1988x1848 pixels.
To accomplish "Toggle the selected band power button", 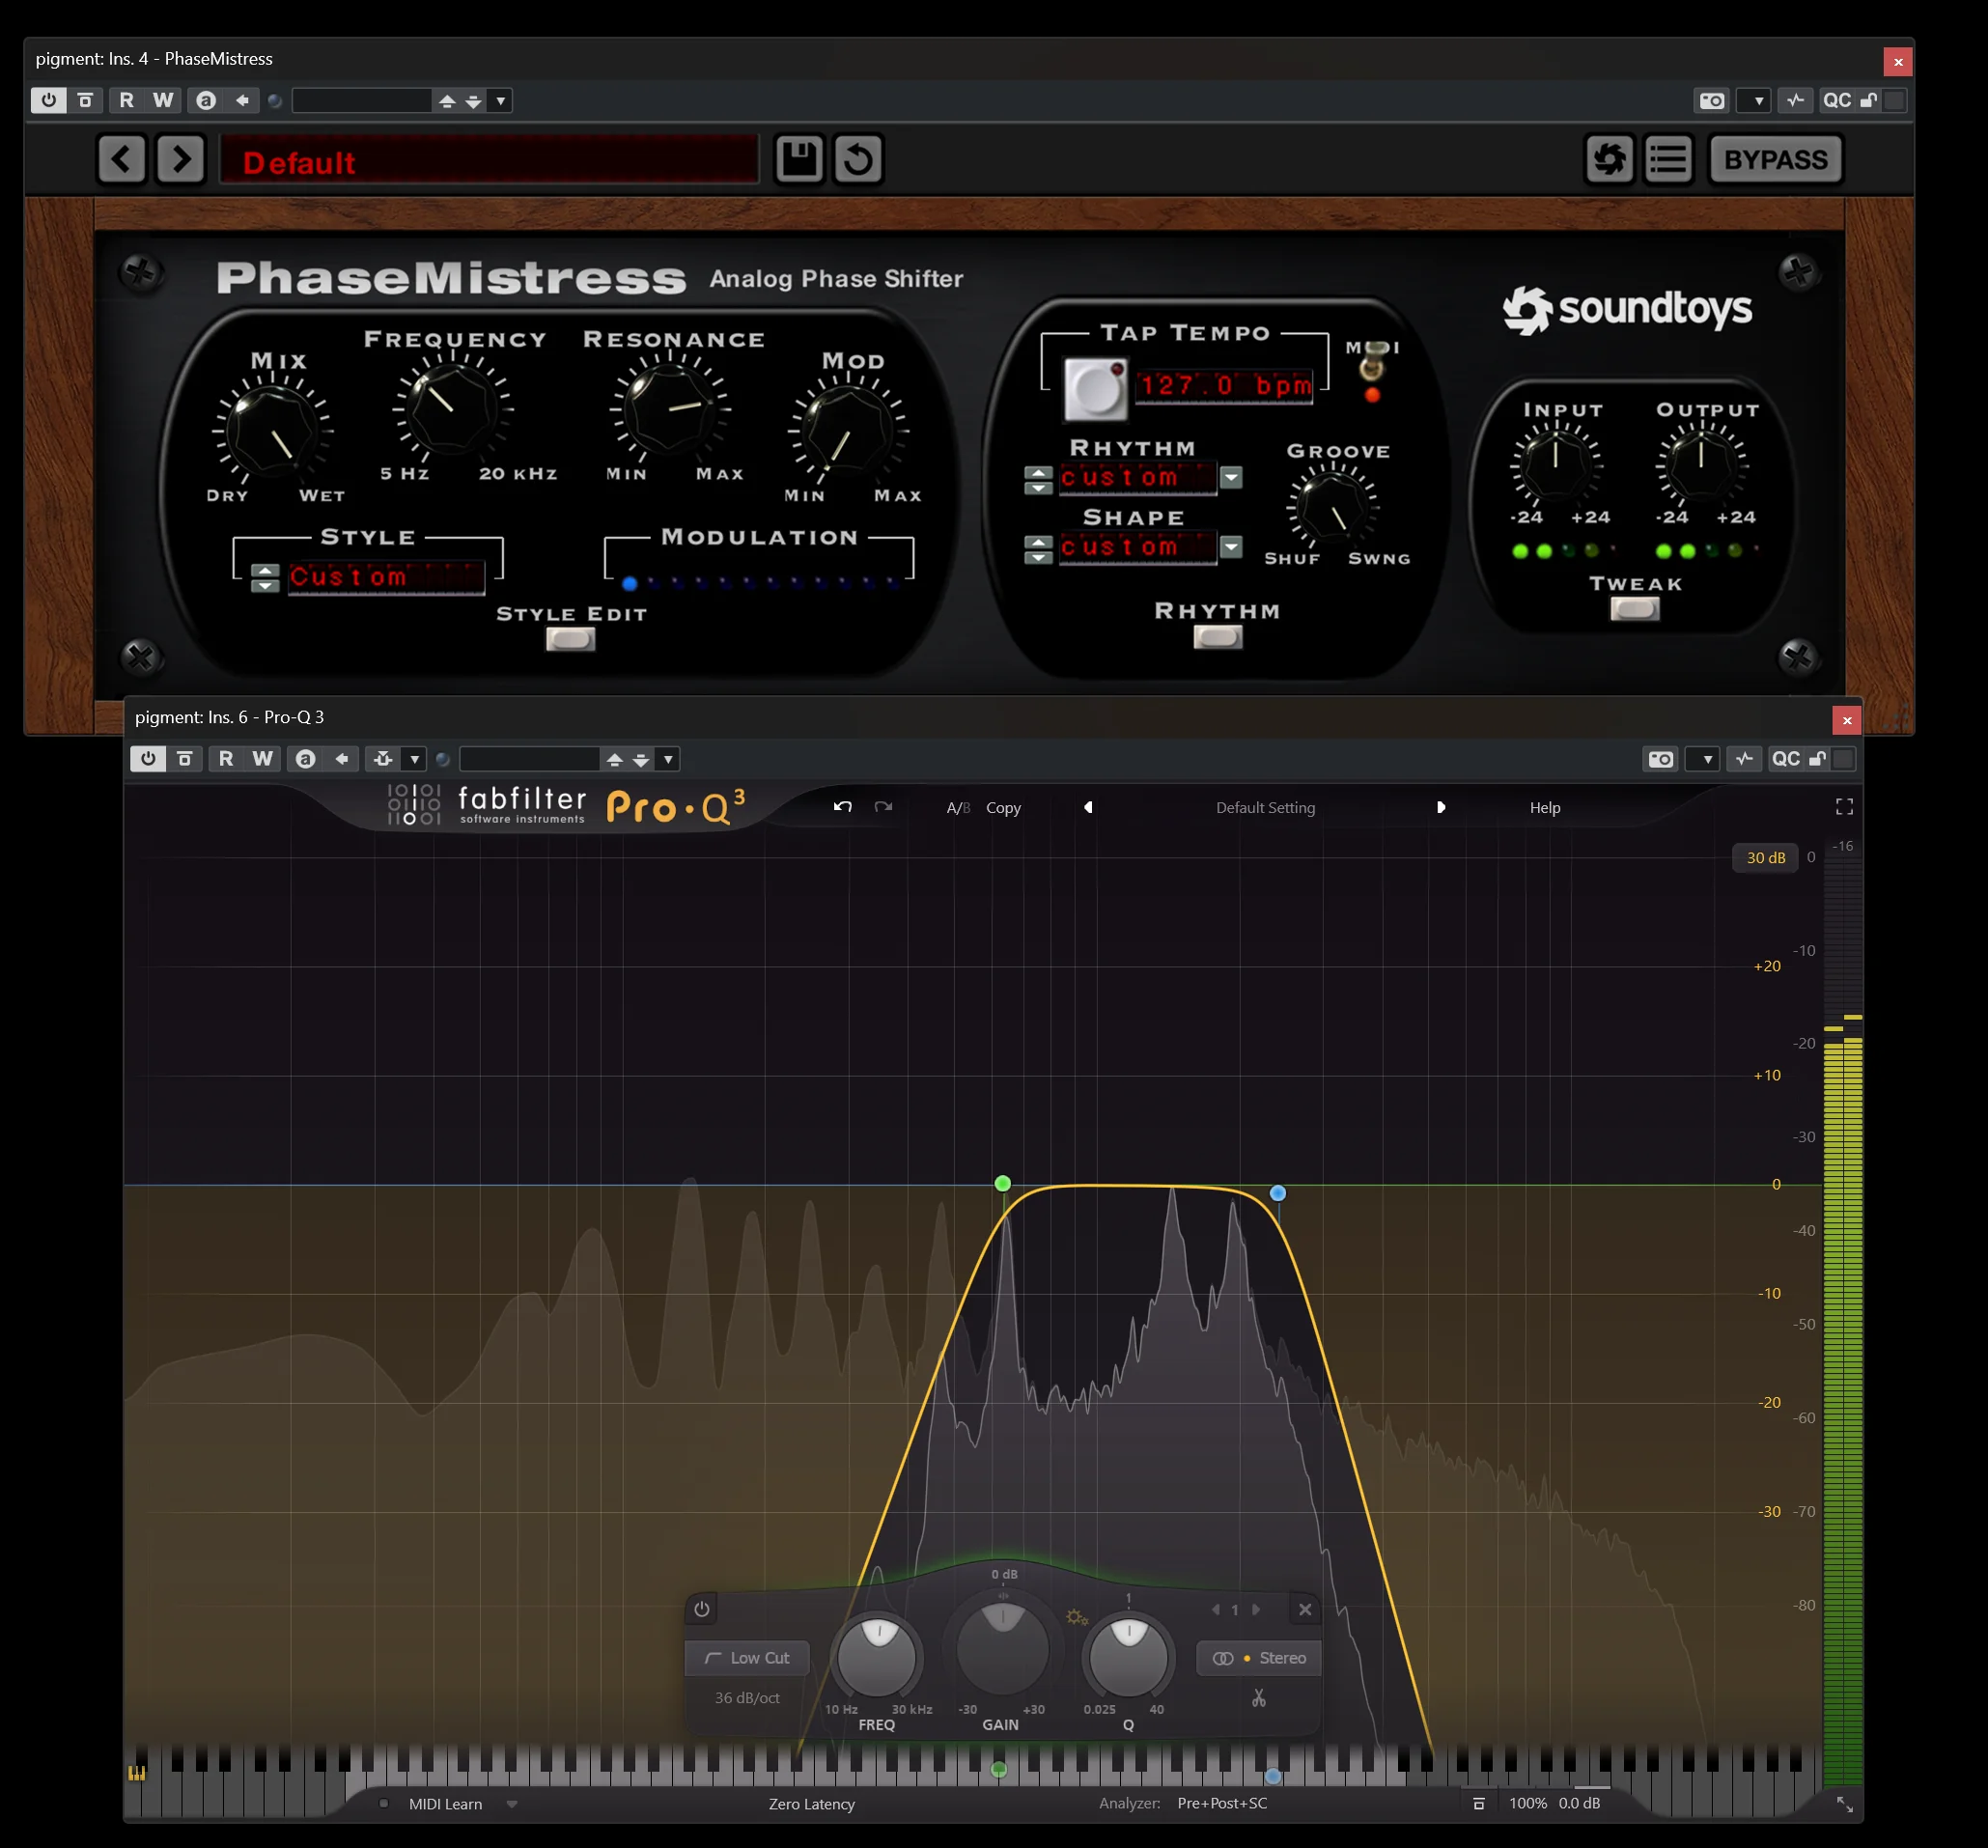I will pyautogui.click(x=702, y=1609).
